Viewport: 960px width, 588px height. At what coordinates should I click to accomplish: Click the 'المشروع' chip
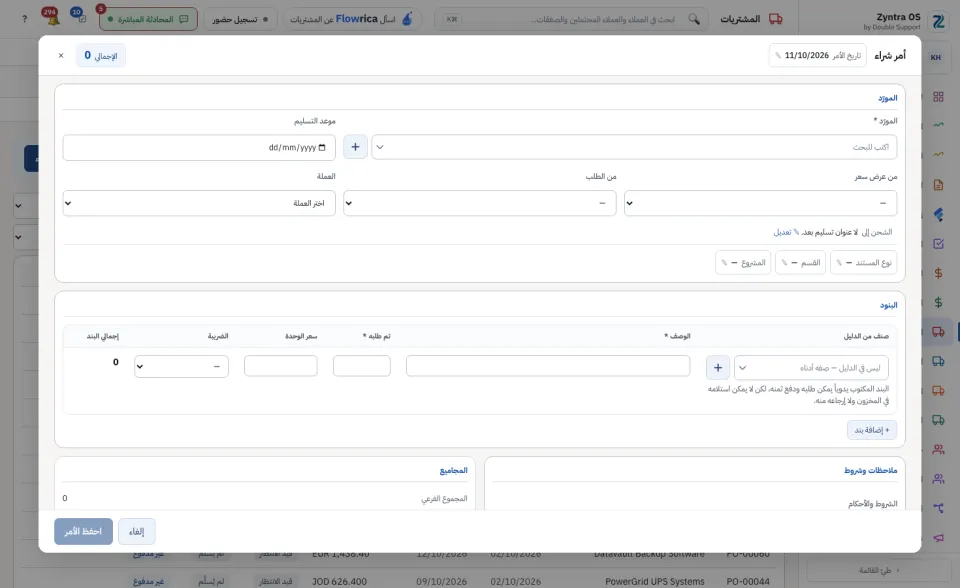pos(743,263)
